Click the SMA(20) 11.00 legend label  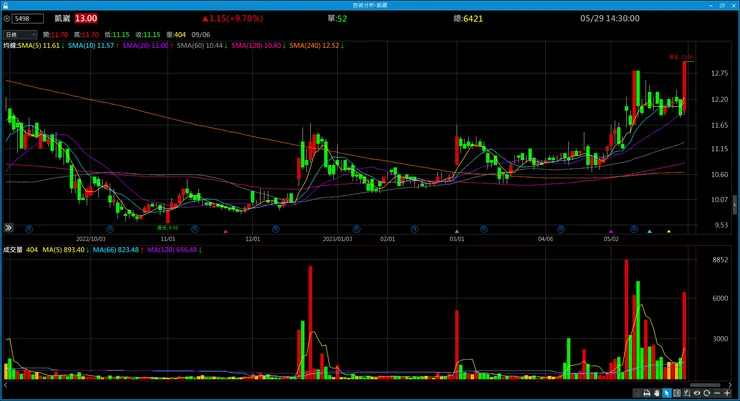click(145, 46)
